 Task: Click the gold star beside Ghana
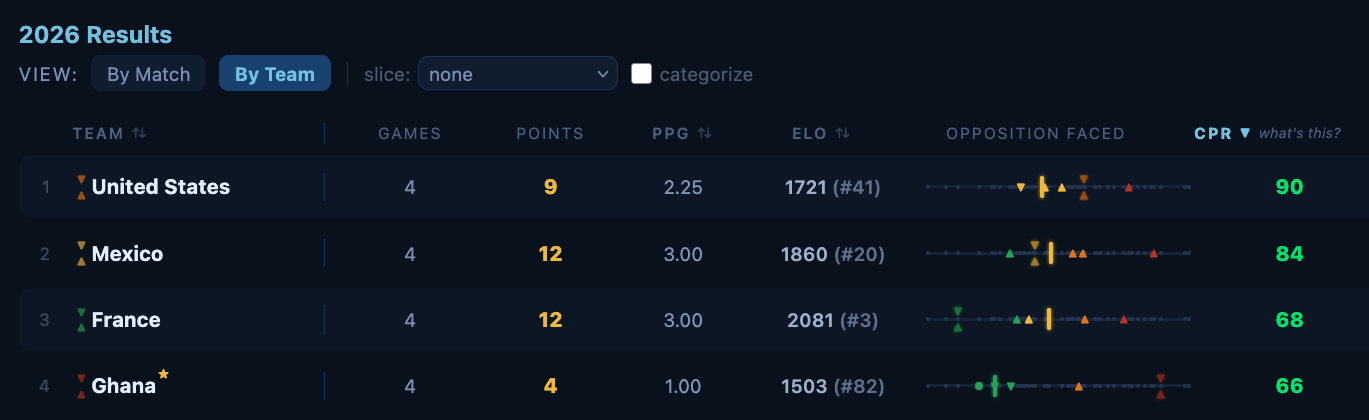pos(164,375)
